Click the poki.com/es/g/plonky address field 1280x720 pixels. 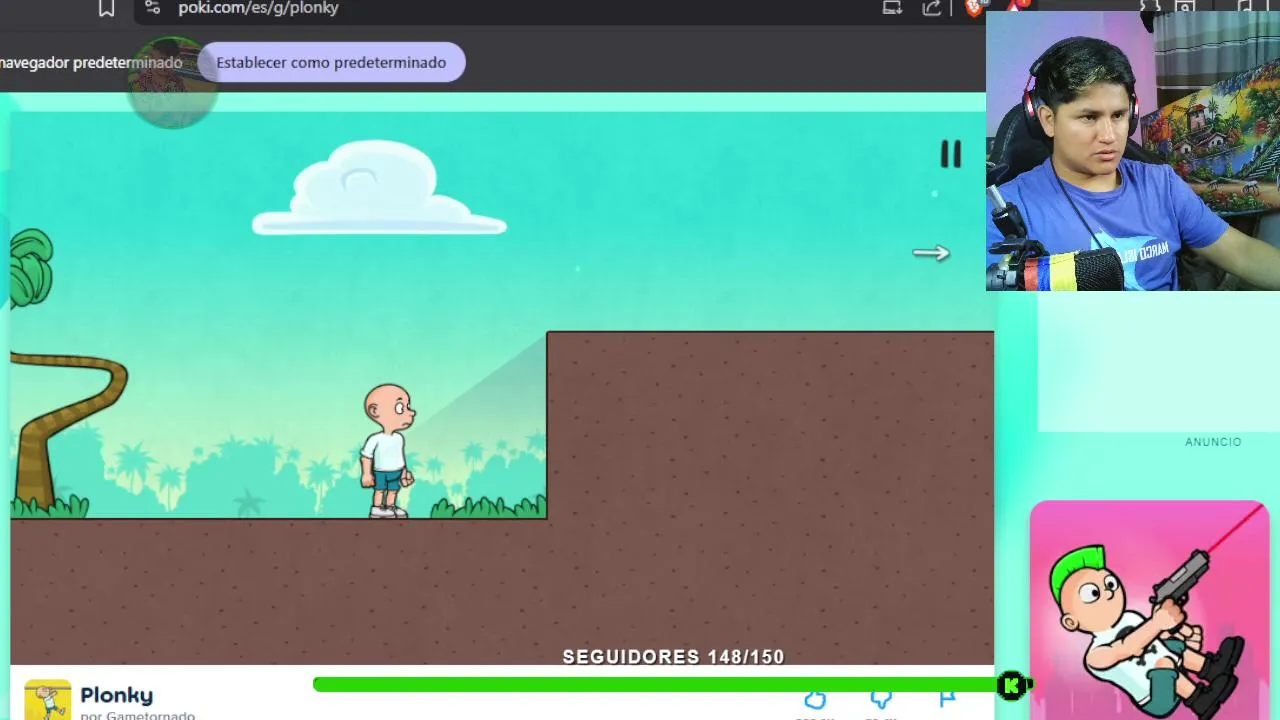[x=258, y=8]
